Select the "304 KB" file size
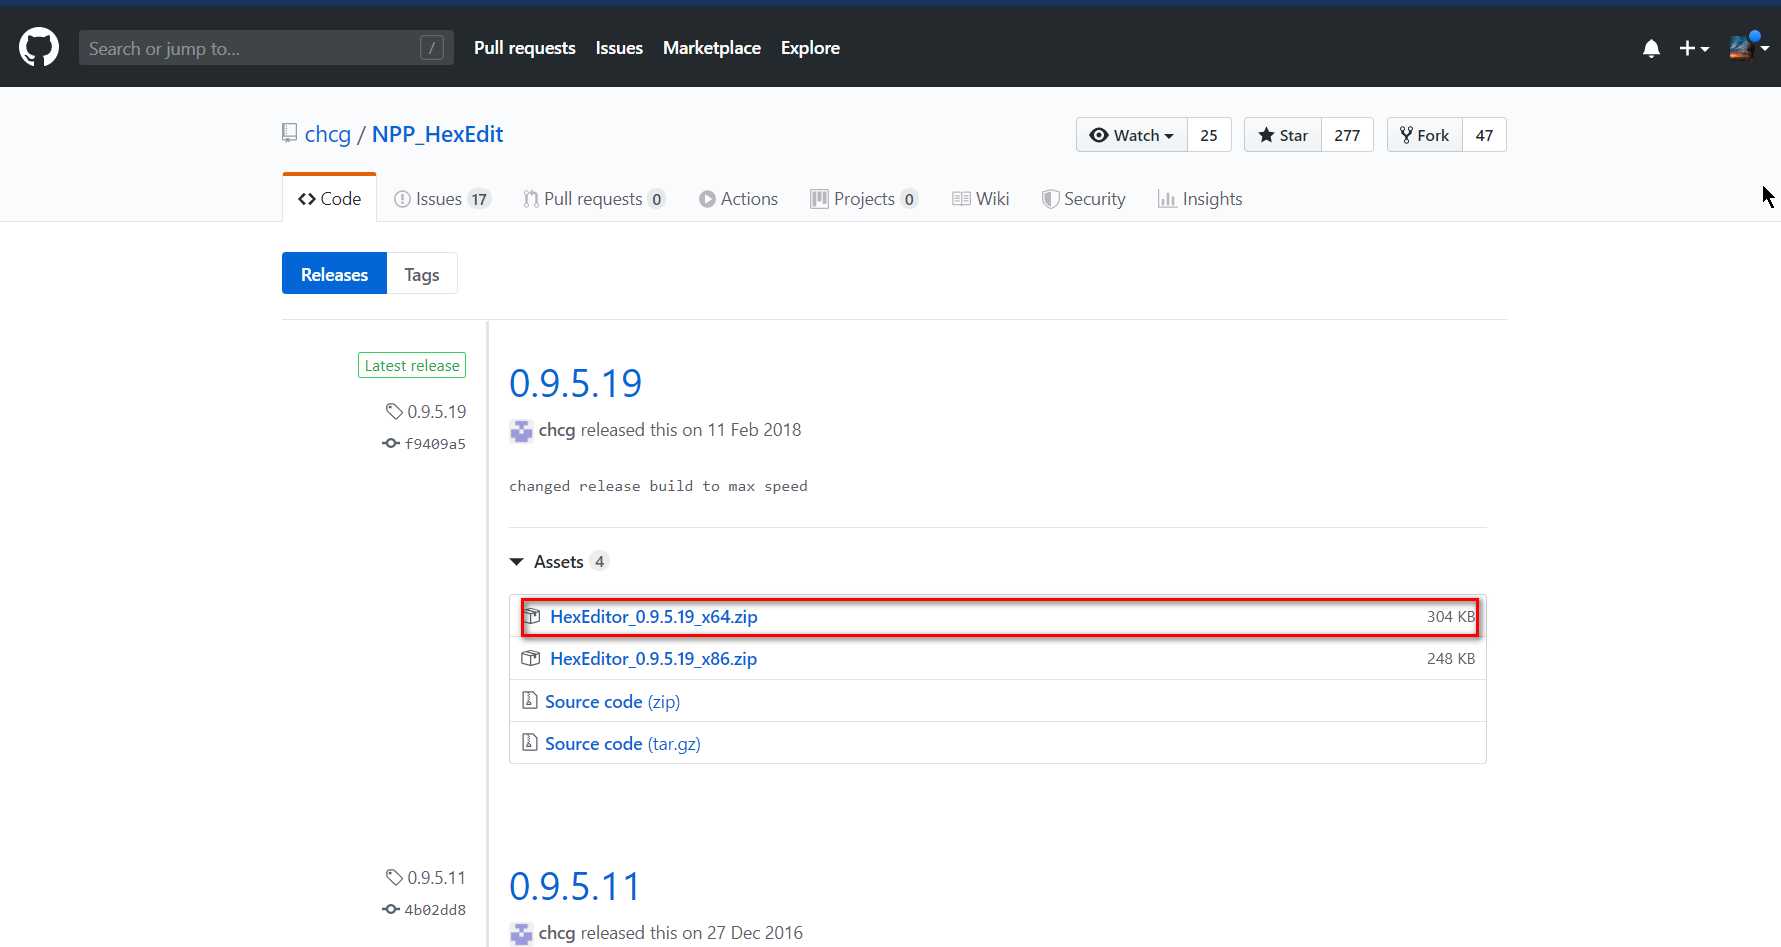The height and width of the screenshot is (947, 1781). 1451,617
